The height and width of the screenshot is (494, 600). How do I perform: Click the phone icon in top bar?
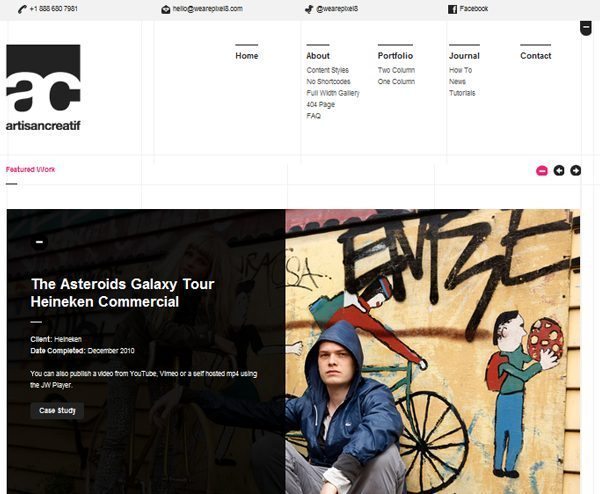click(22, 9)
